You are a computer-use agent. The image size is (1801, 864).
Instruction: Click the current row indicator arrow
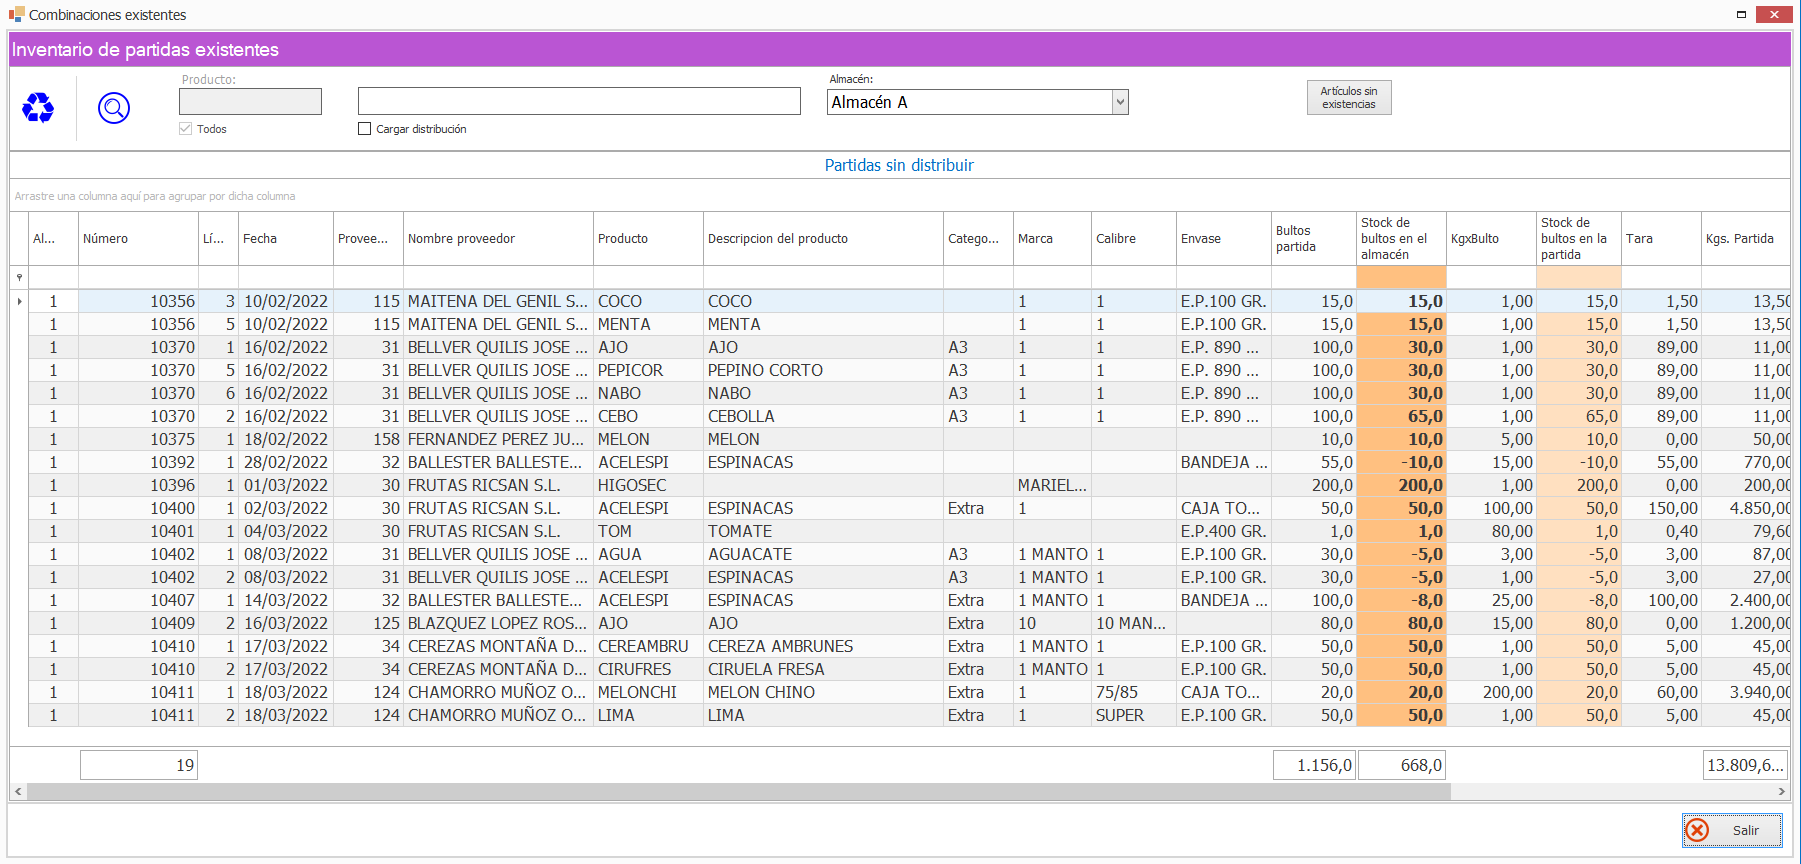(x=19, y=301)
